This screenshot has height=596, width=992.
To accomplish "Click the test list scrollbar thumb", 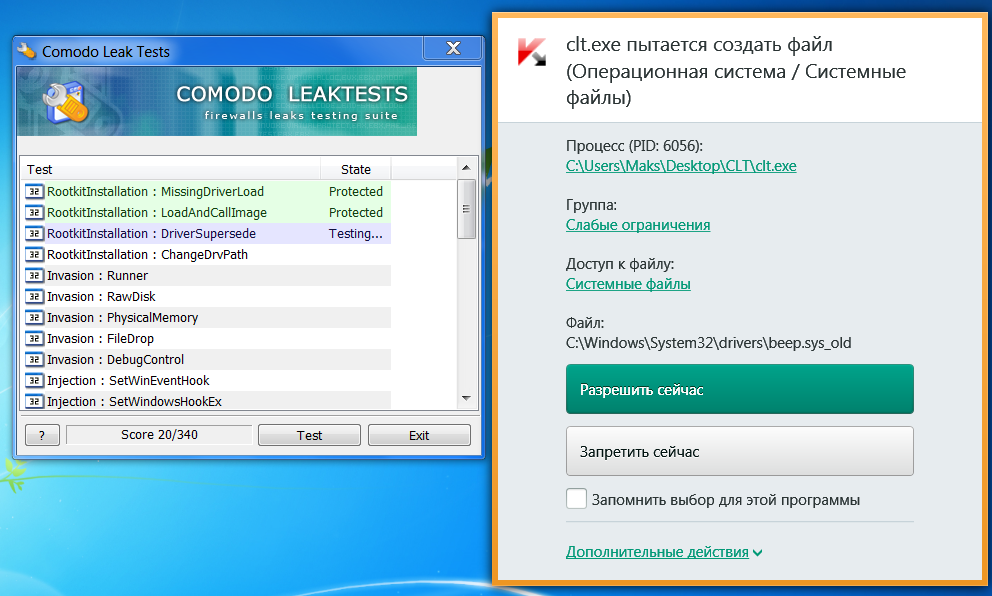I will tap(466, 209).
